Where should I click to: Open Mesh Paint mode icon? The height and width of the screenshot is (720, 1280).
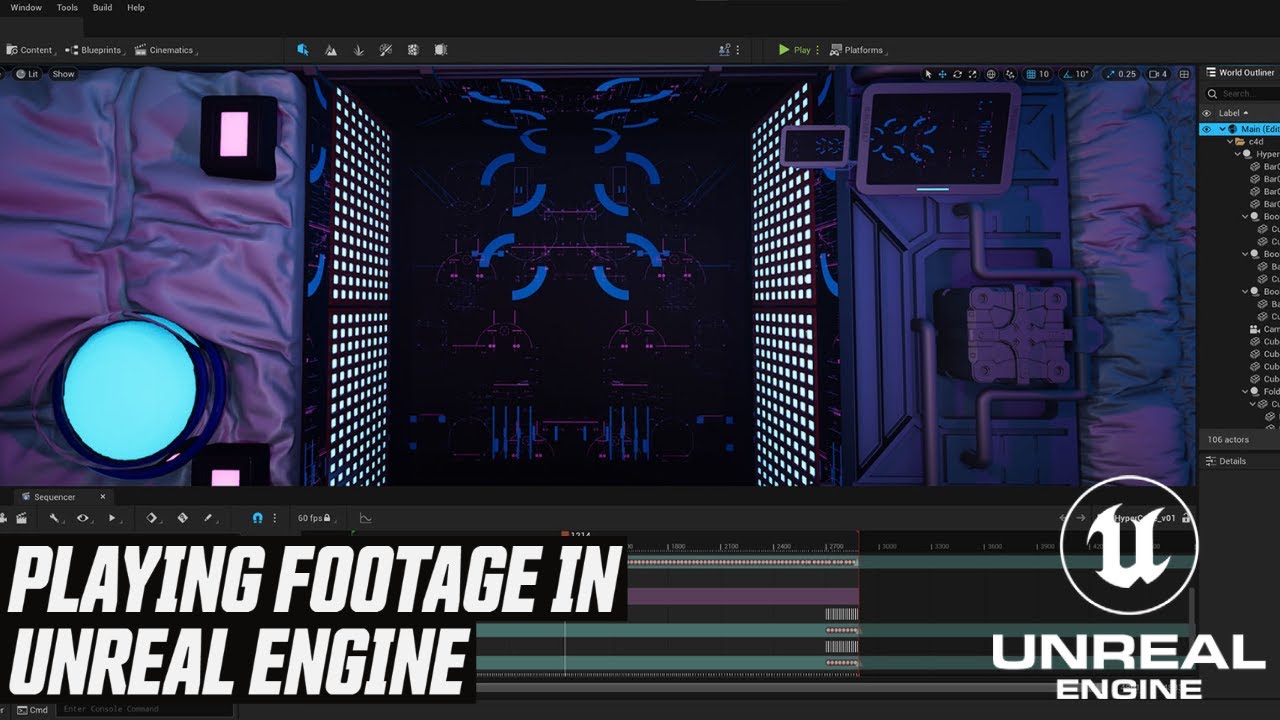click(x=385, y=50)
